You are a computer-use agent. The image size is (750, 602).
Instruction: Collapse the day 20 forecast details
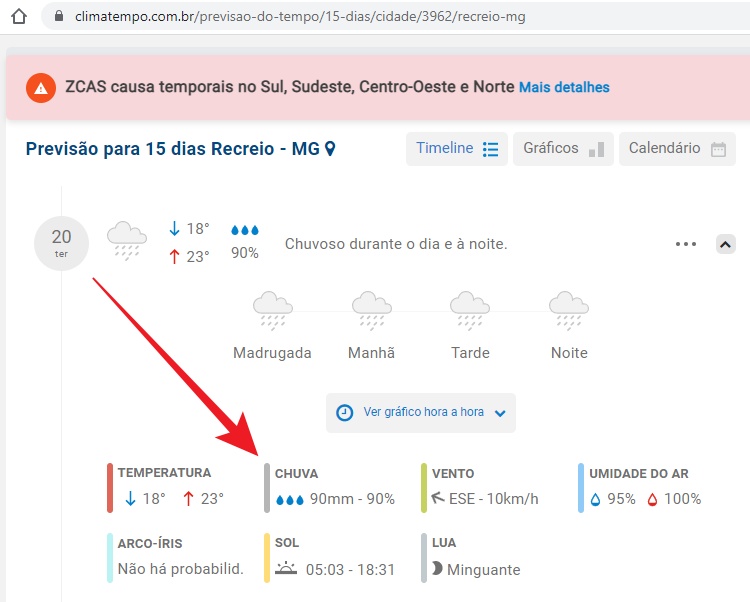click(726, 244)
